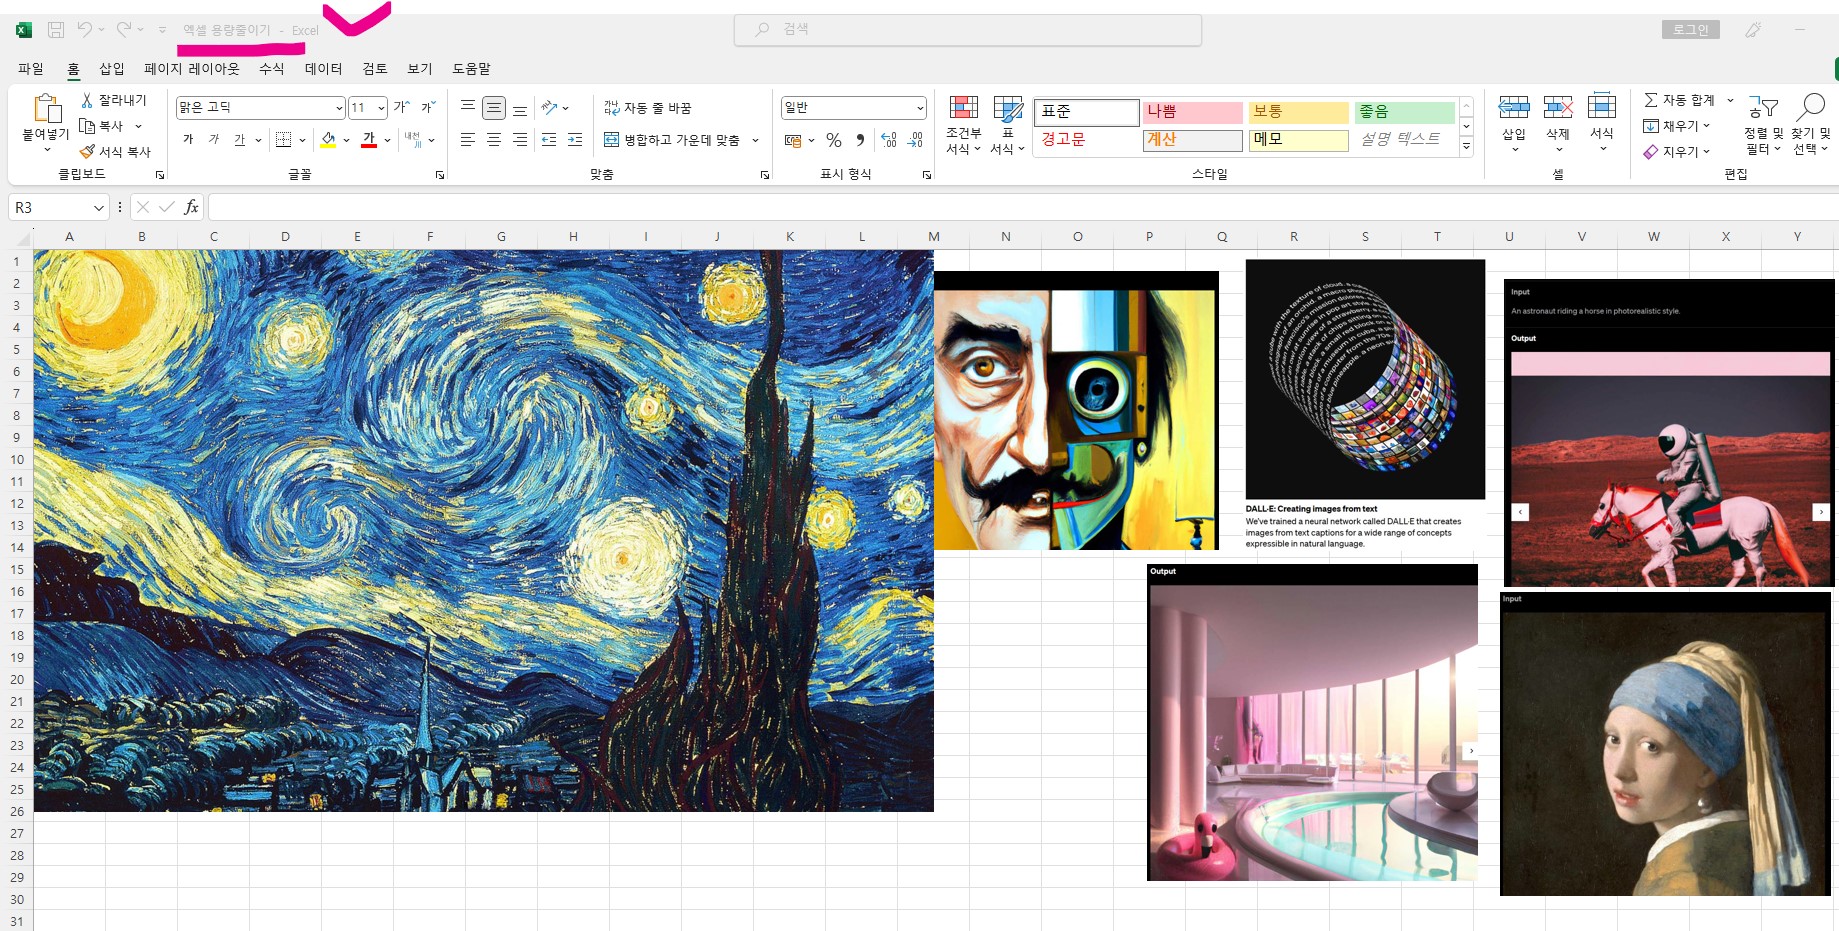This screenshot has width=1839, height=931.
Task: Select the Format Painter (서식 복사) brush
Action: click(87, 152)
